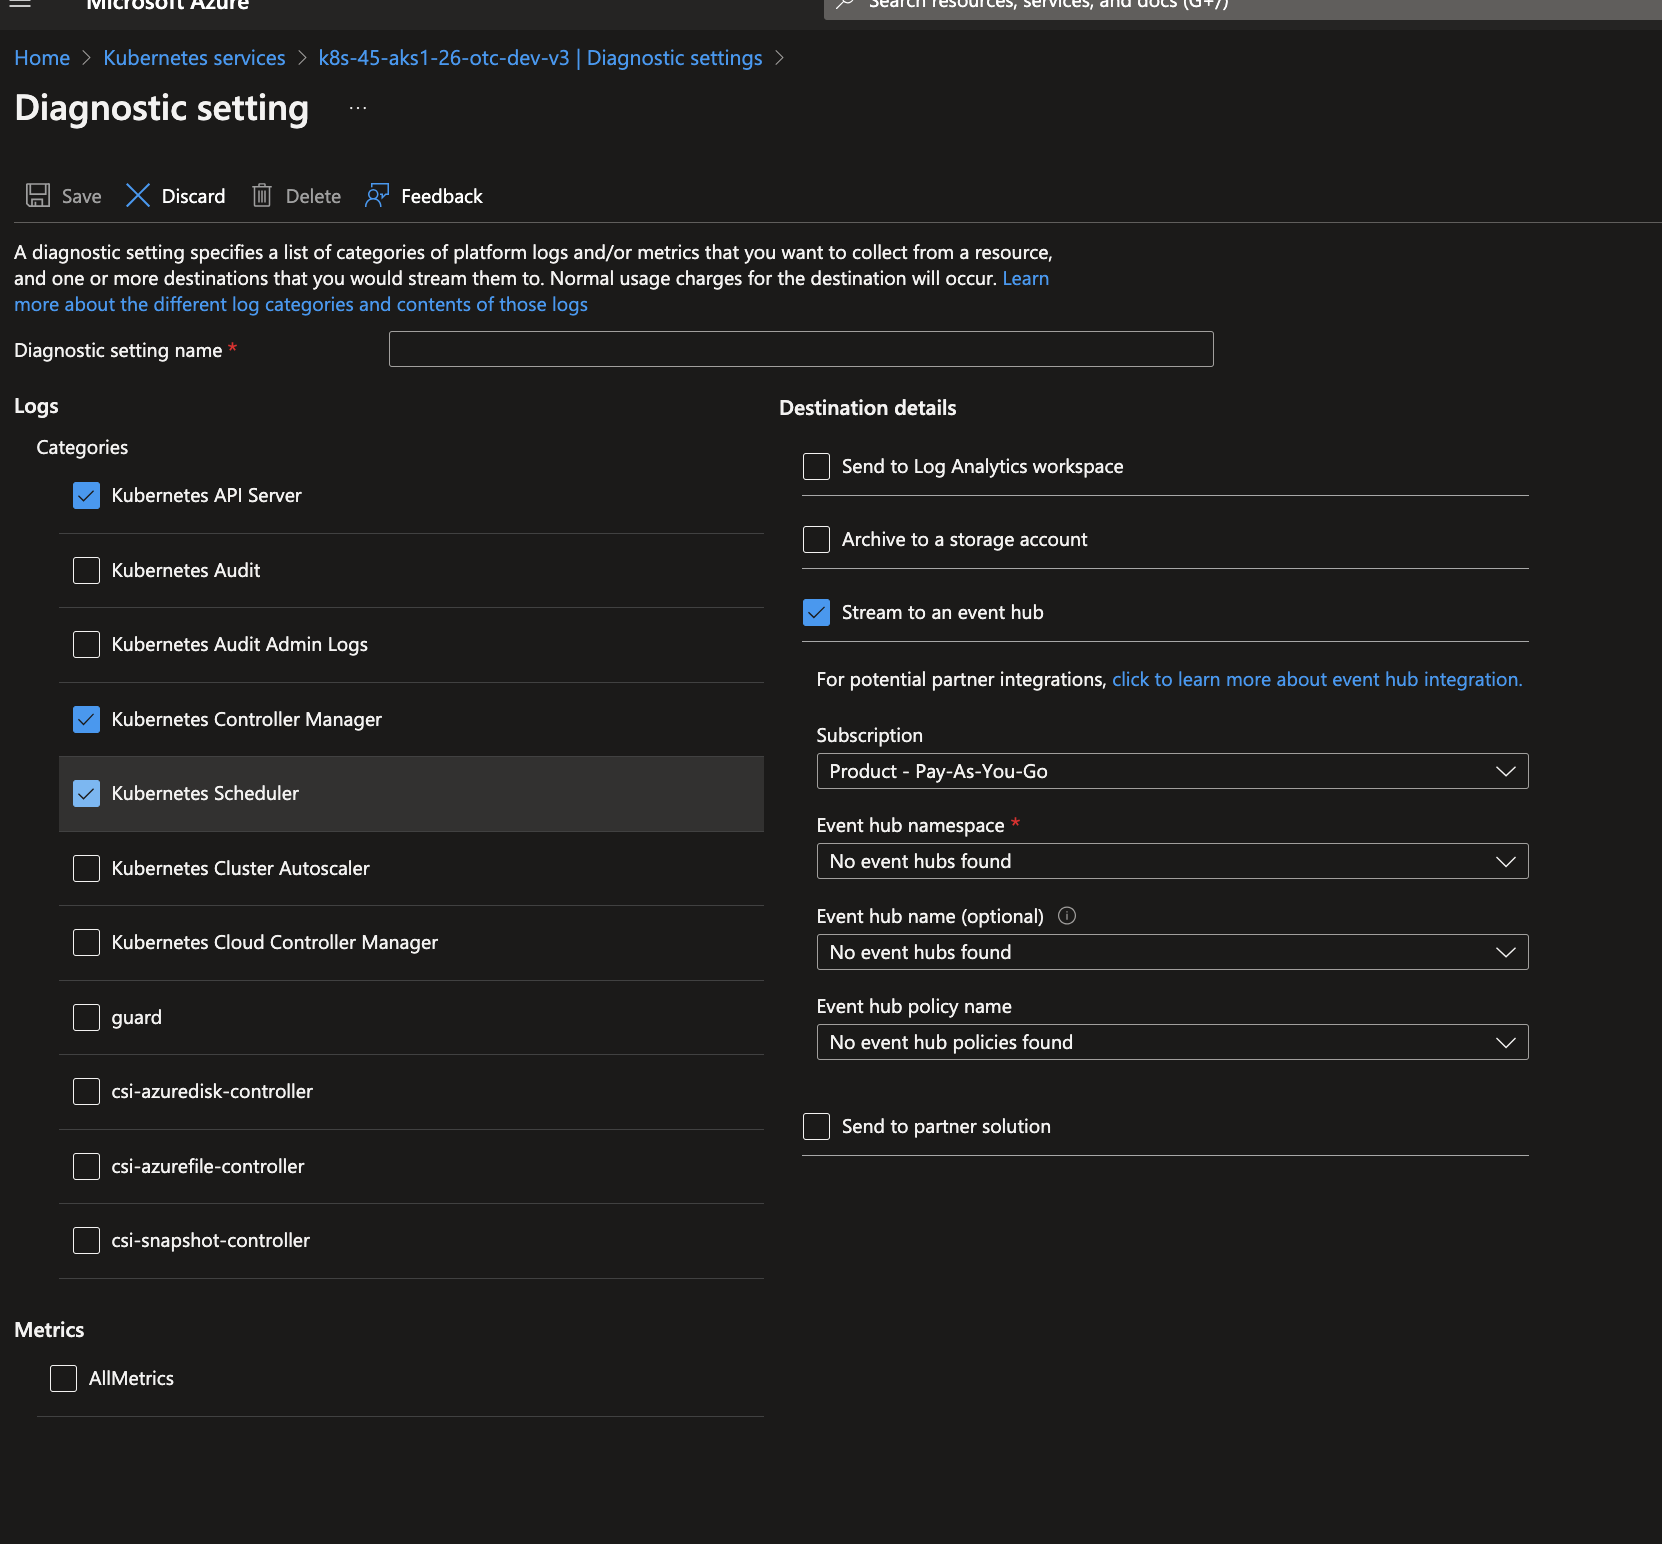Open event hub integration learn more link
Image resolution: width=1662 pixels, height=1544 pixels.
click(x=1317, y=679)
